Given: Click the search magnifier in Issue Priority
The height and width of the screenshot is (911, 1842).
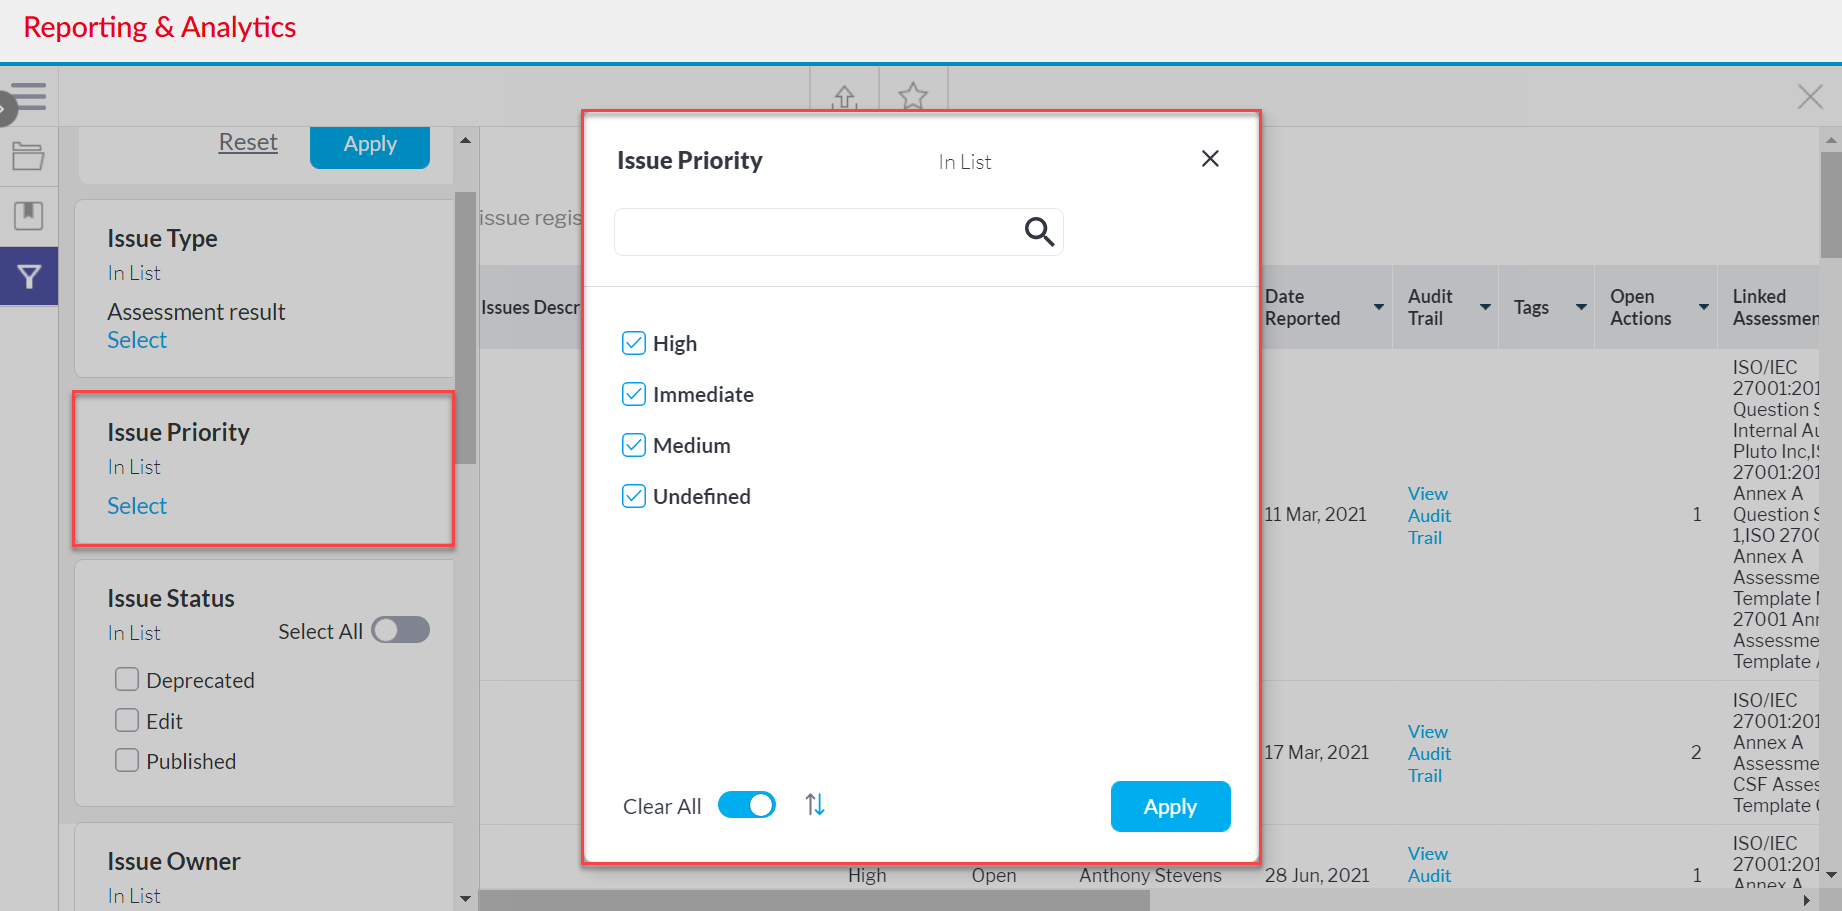Looking at the screenshot, I should (x=1039, y=232).
